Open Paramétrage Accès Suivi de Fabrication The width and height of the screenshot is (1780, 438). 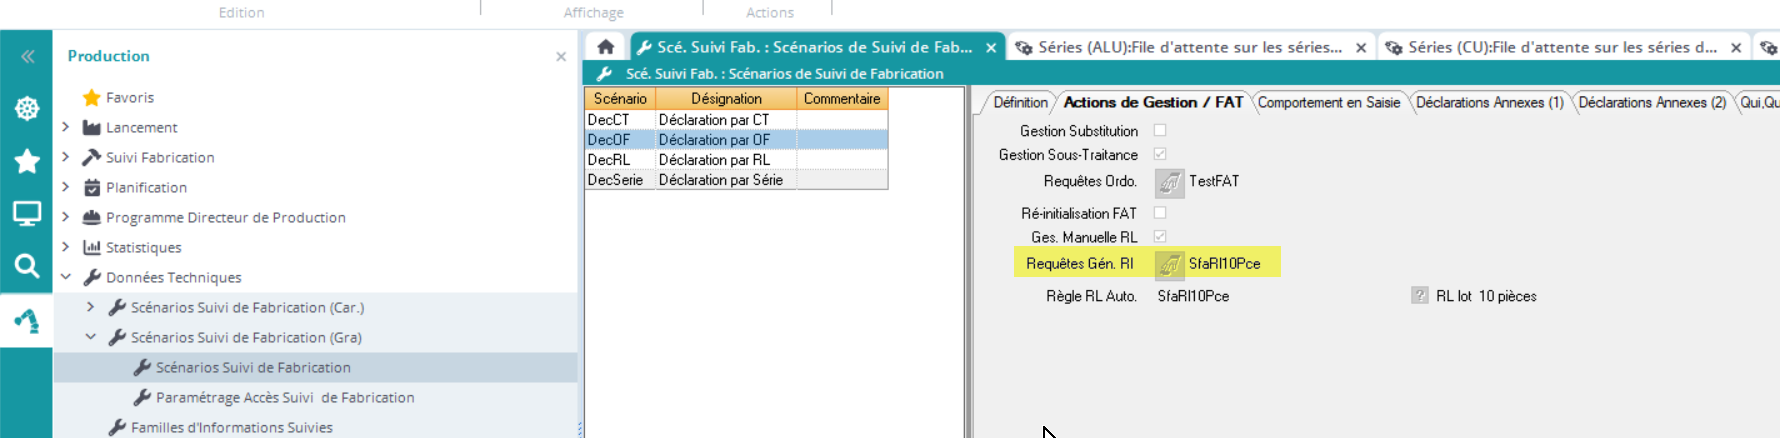284,397
